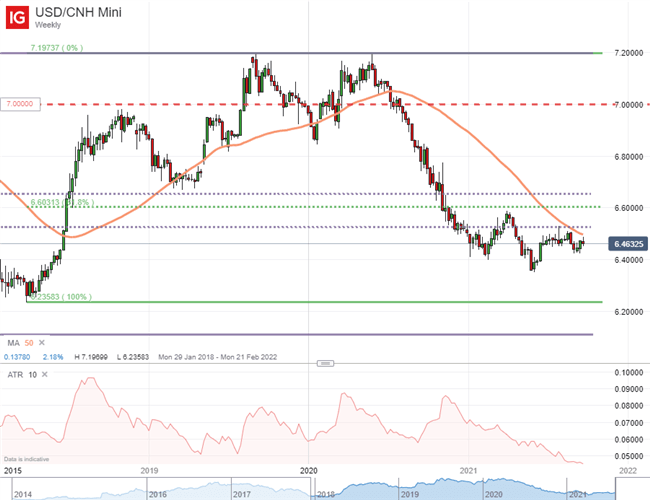This screenshot has height=500, width=650.
Task: Jump to 2017 in the navigator timeline
Action: (242, 494)
